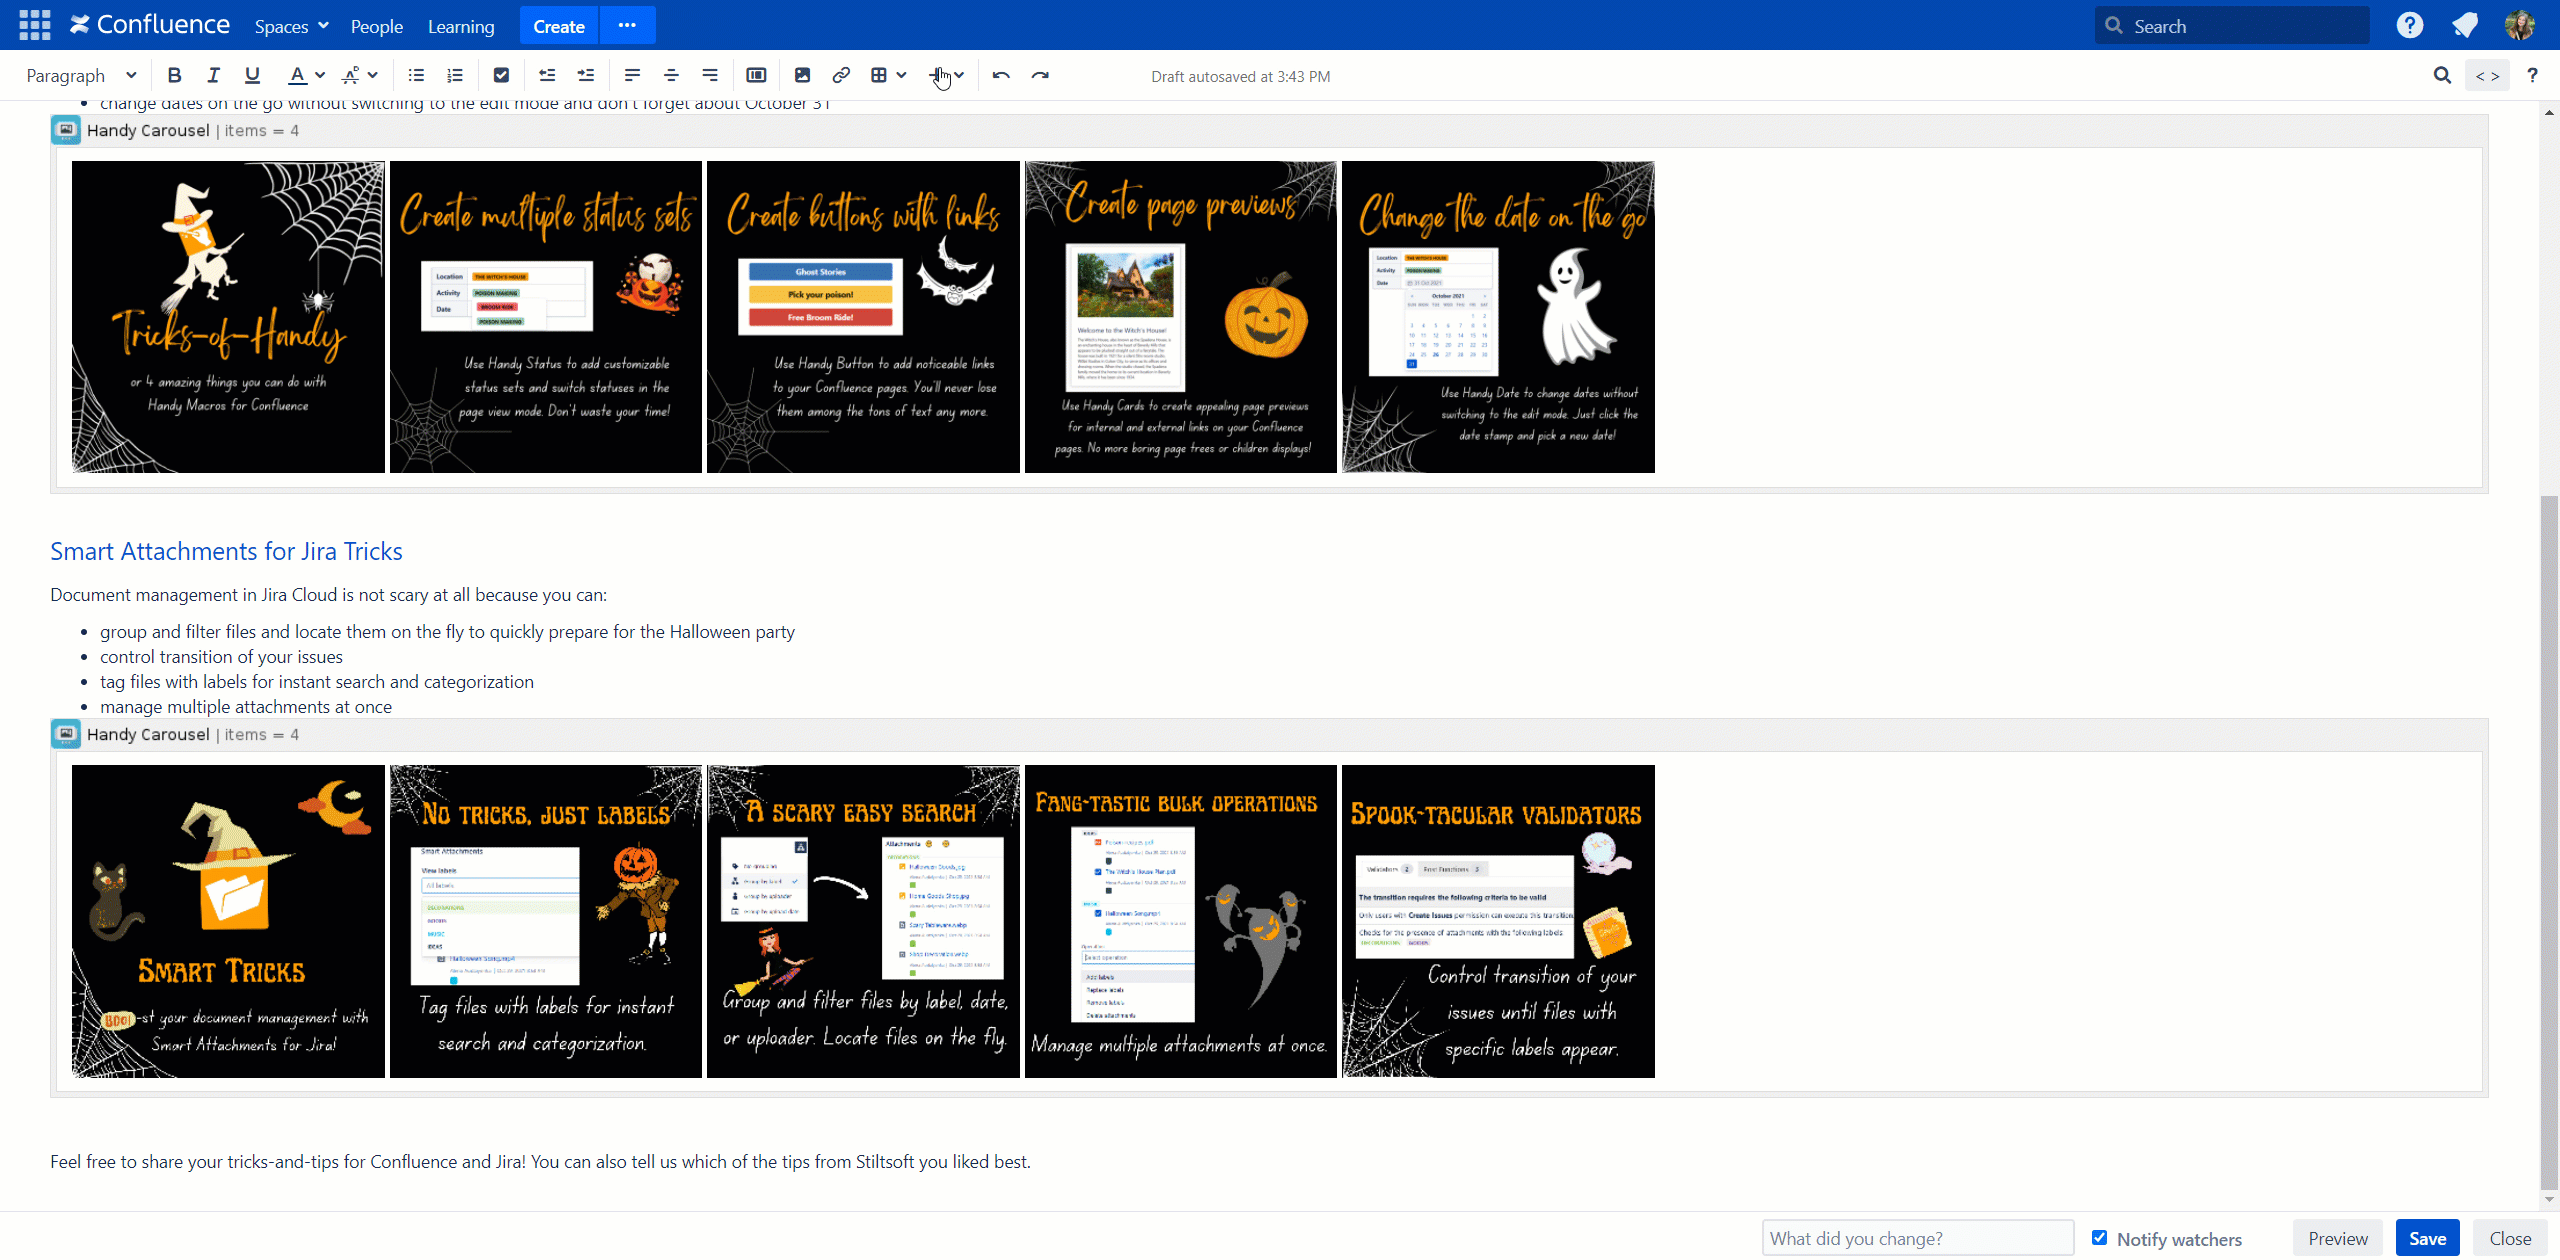
Task: Click the Create page previews image
Action: point(1181,317)
